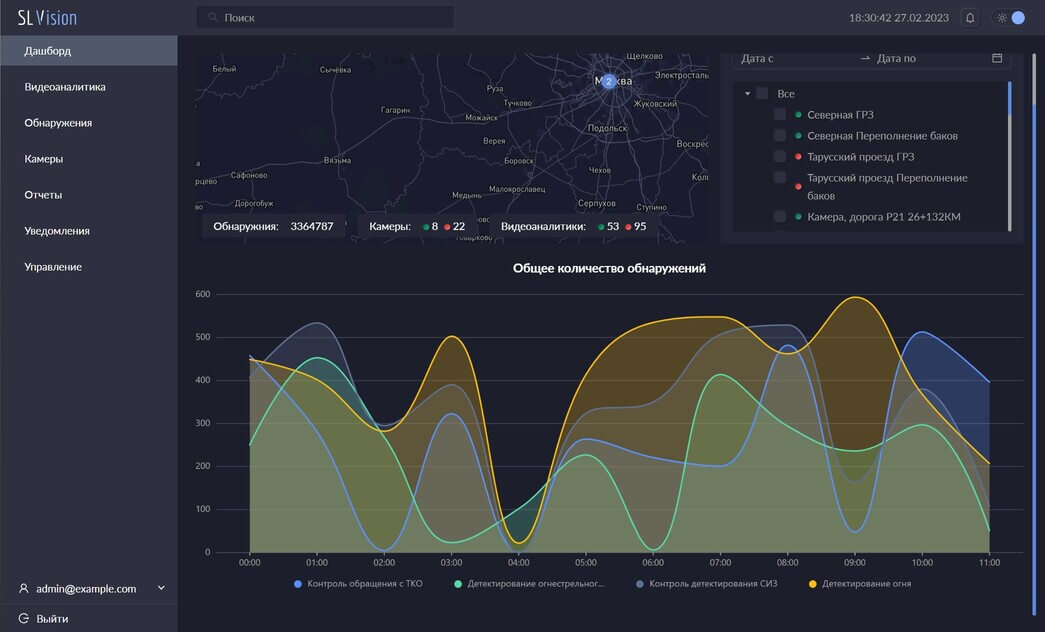
Task: Click the calendar icon in date range
Action: pos(997,58)
